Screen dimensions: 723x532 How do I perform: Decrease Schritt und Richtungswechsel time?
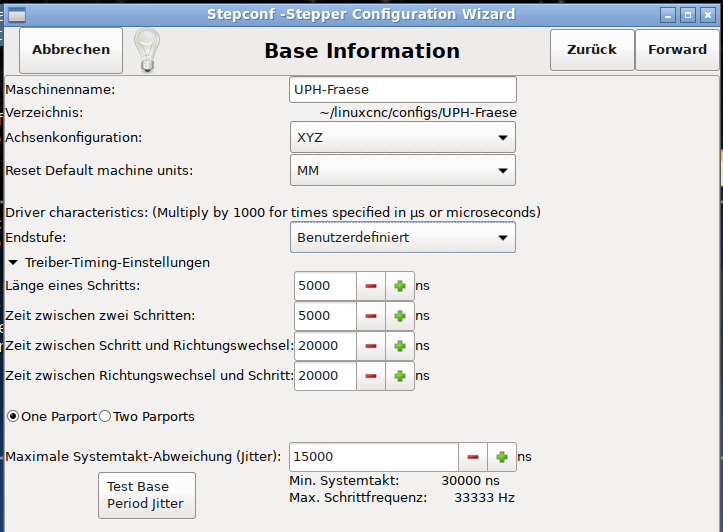(x=371, y=346)
